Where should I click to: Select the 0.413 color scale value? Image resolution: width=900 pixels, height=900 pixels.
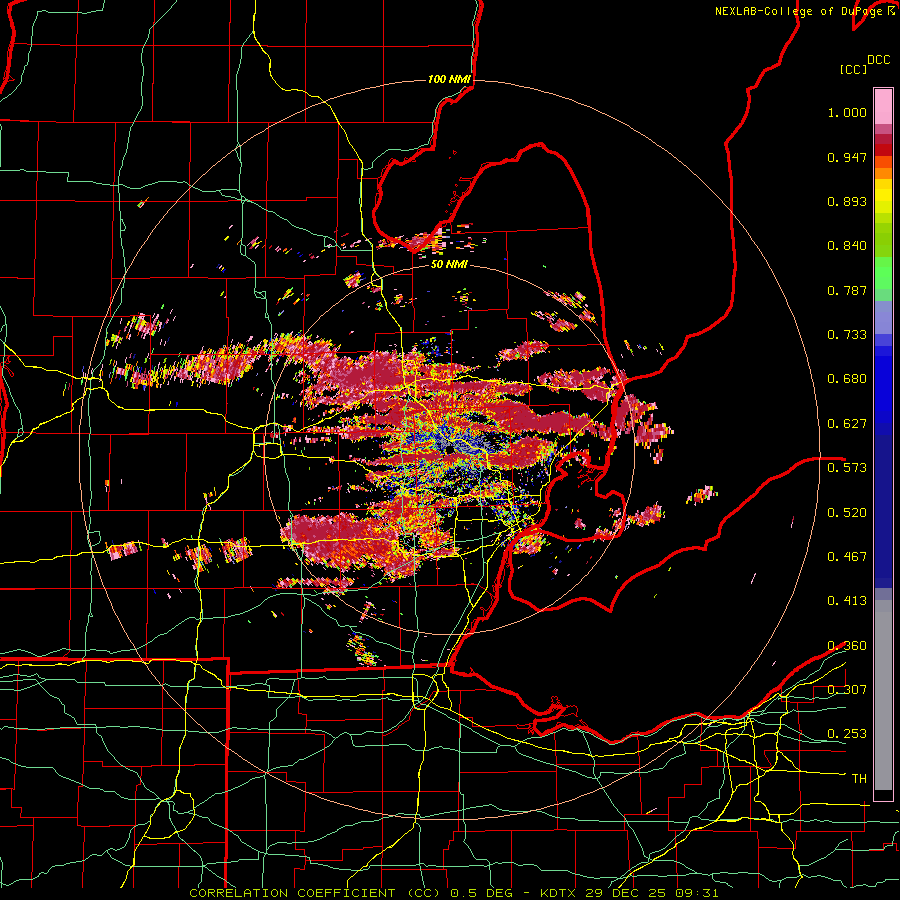pos(847,601)
